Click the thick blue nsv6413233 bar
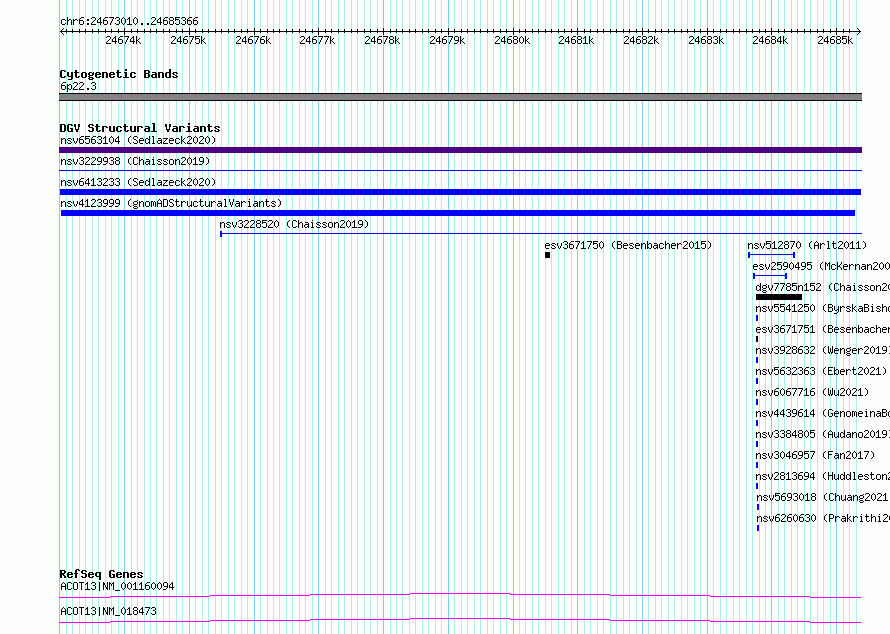The height and width of the screenshot is (634, 890). click(x=460, y=192)
